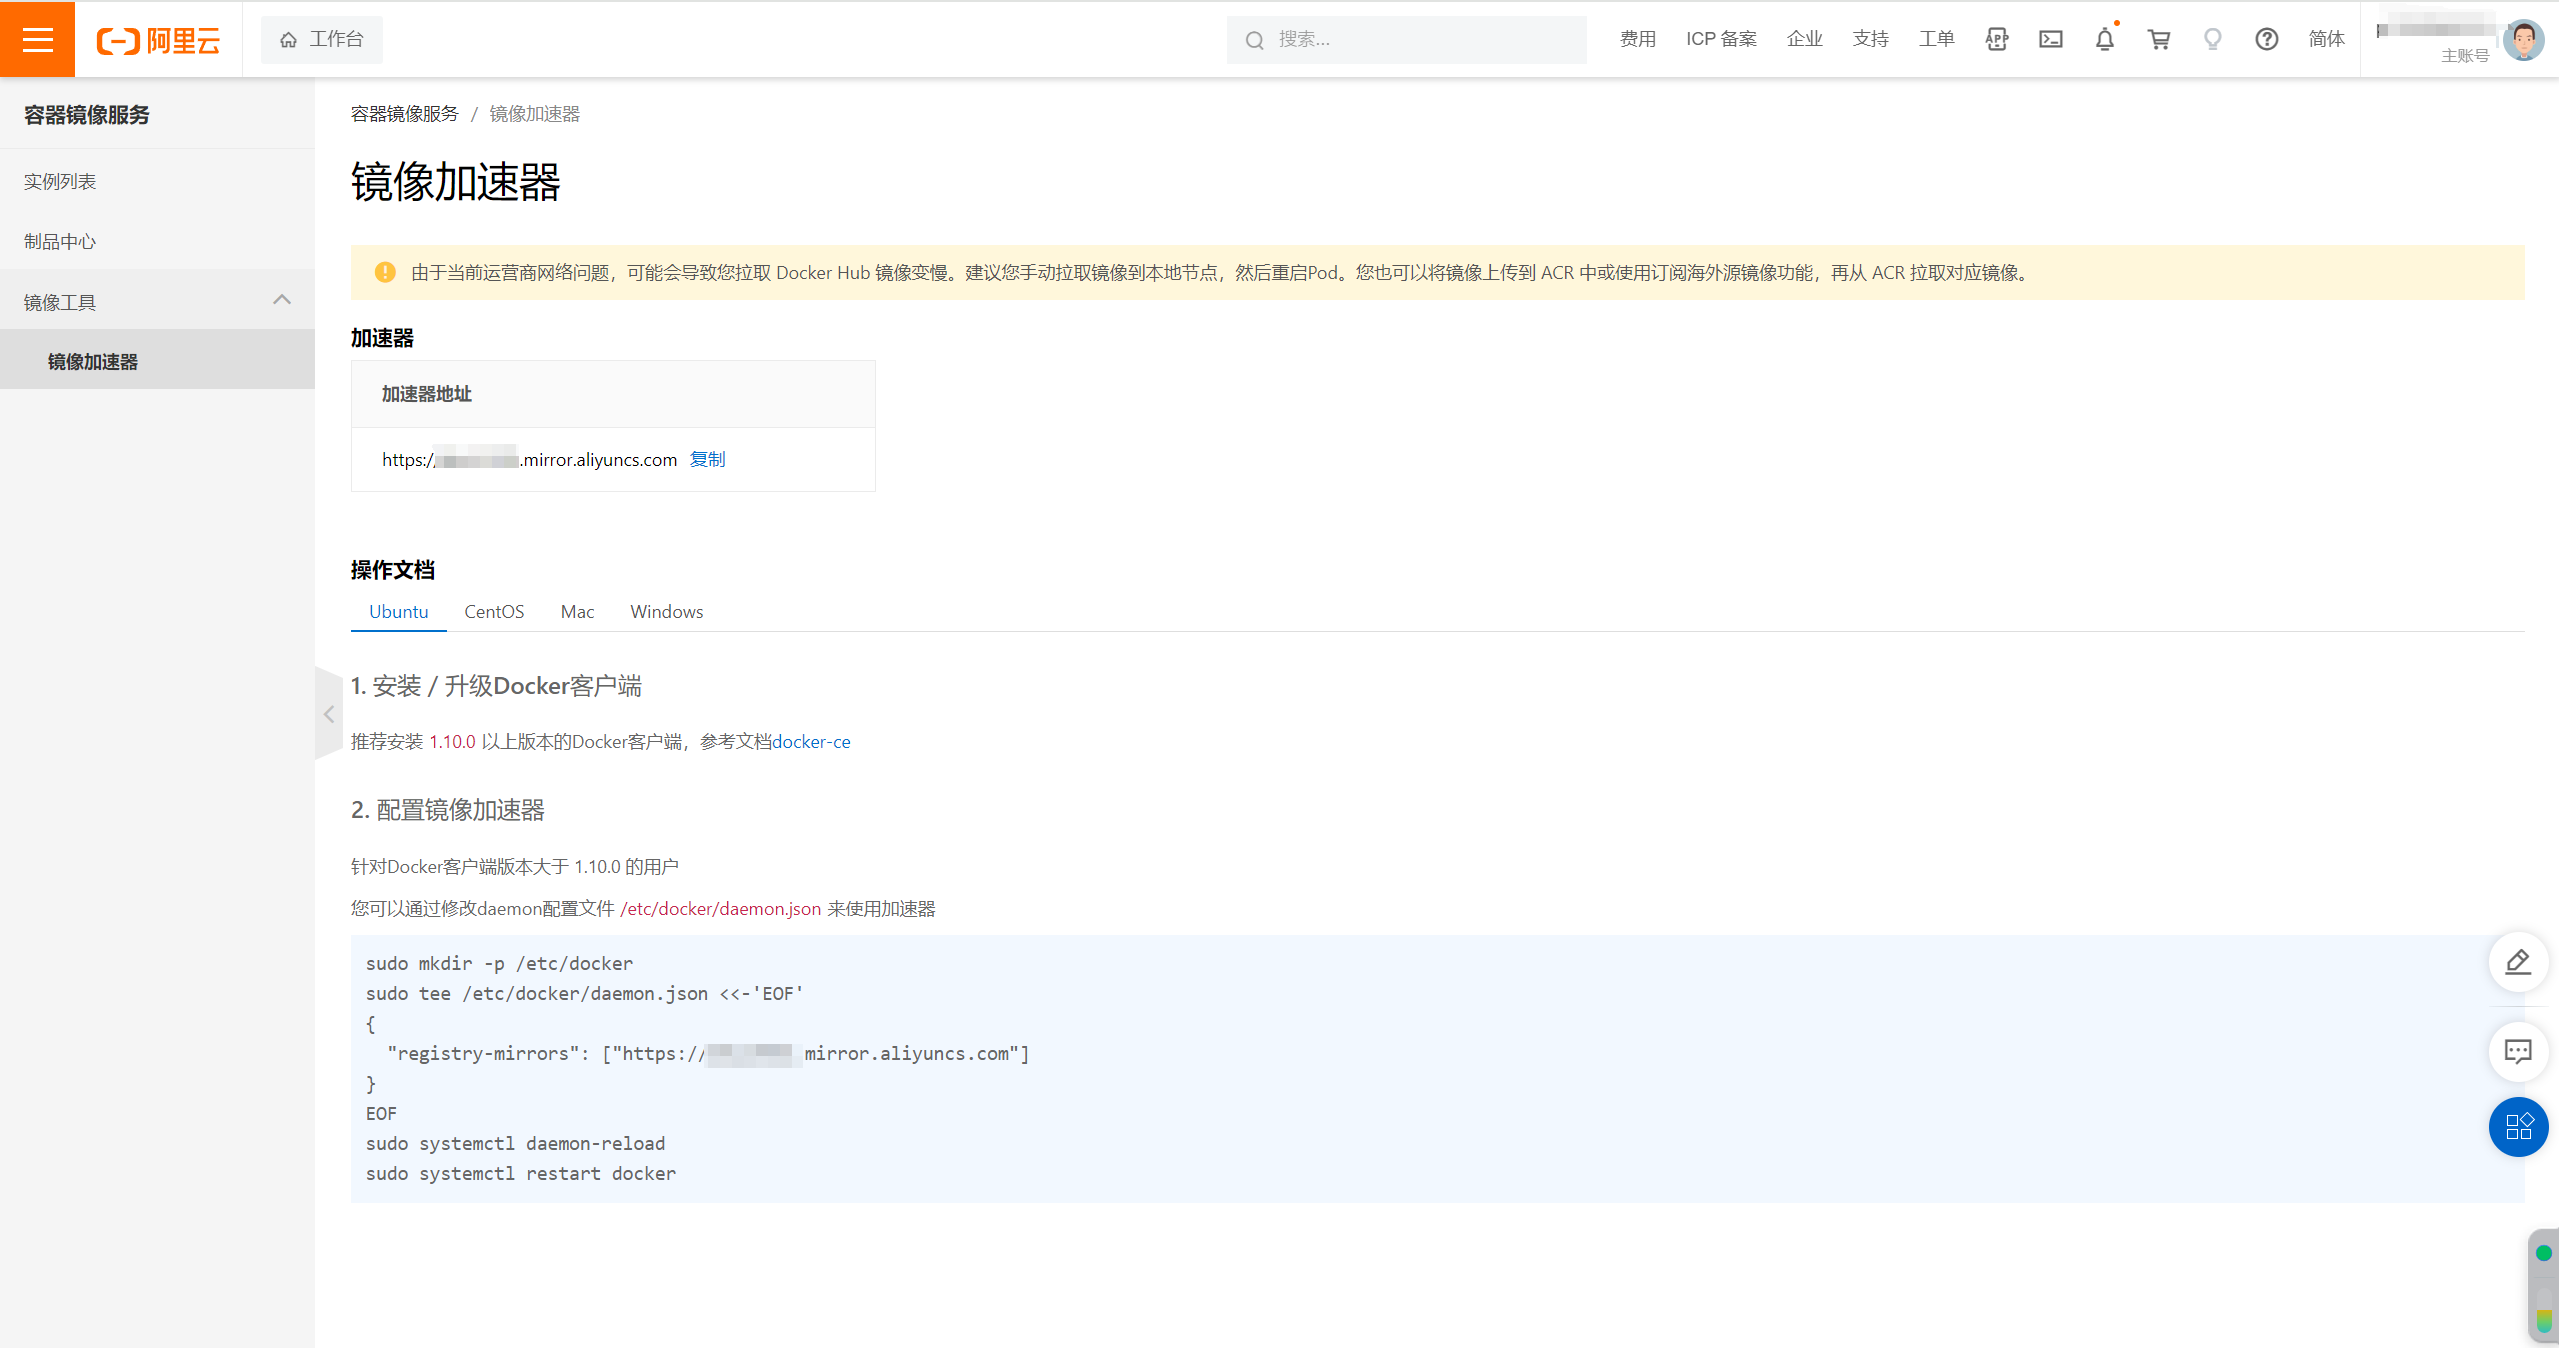Open the shopping cart icon
This screenshot has width=2559, height=1348.
(x=2158, y=39)
